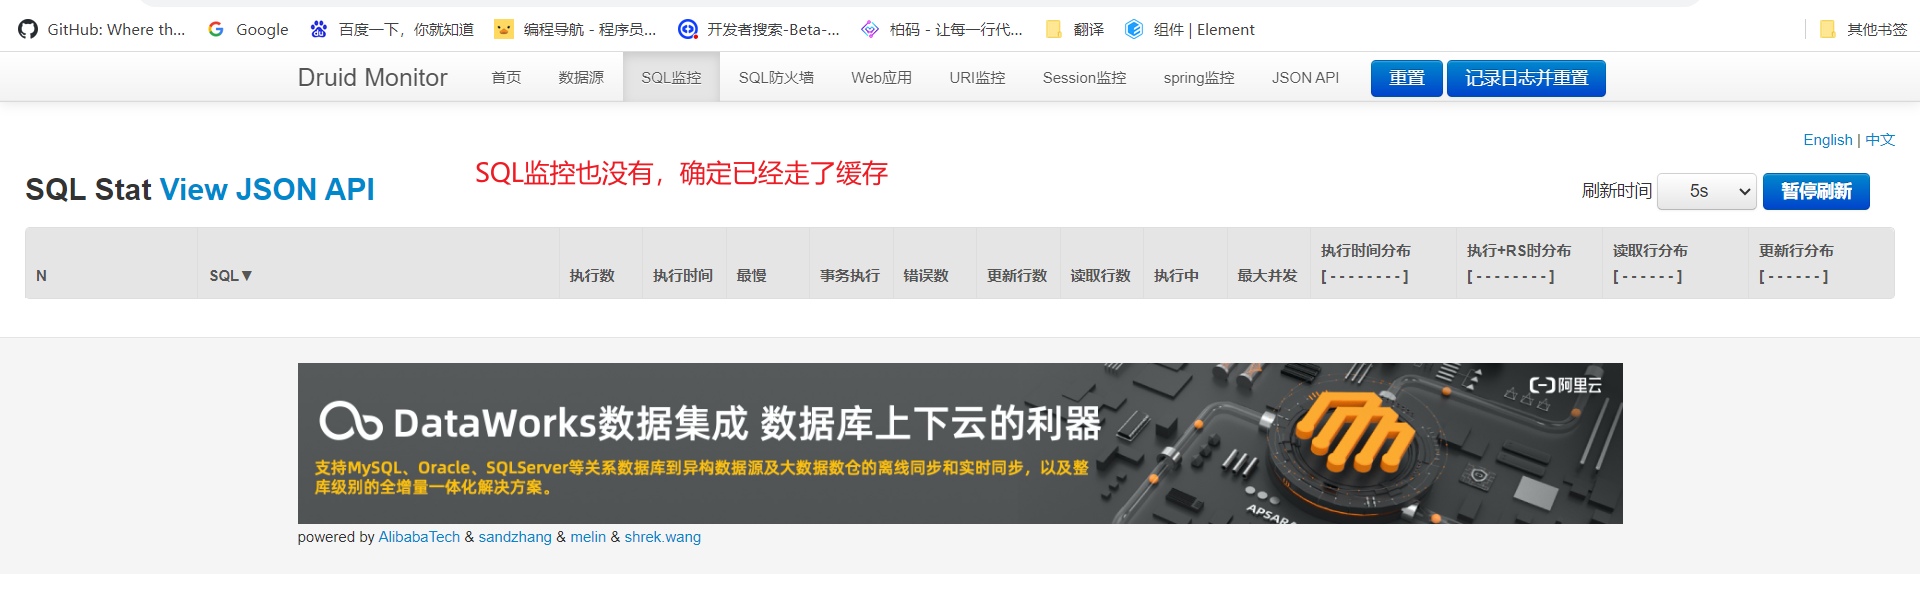Sort by the N column header
The image size is (1920, 594).
111,263
